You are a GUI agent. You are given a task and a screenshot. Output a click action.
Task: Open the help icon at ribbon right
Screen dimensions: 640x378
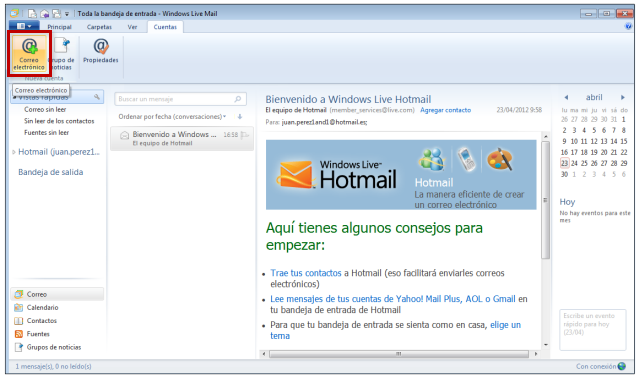[x=628, y=27]
